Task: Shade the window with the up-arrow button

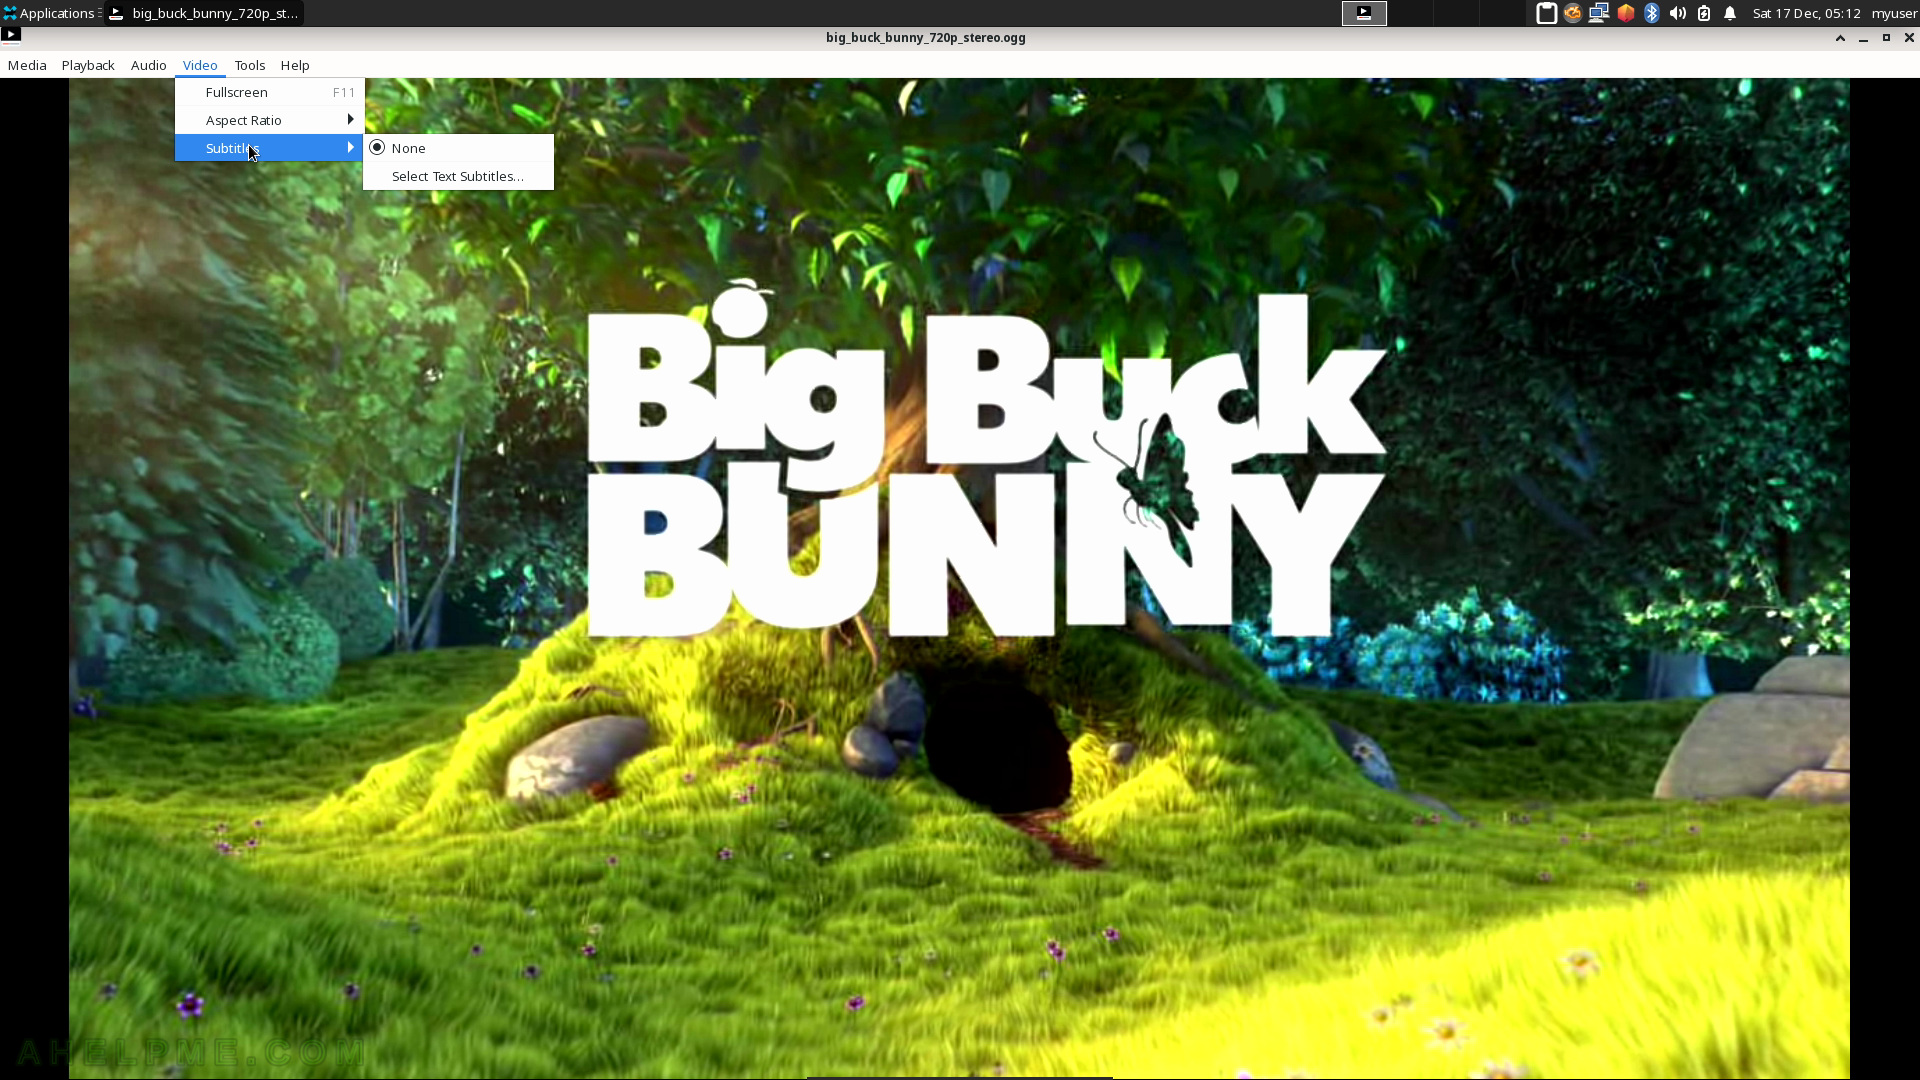Action: coord(1840,38)
